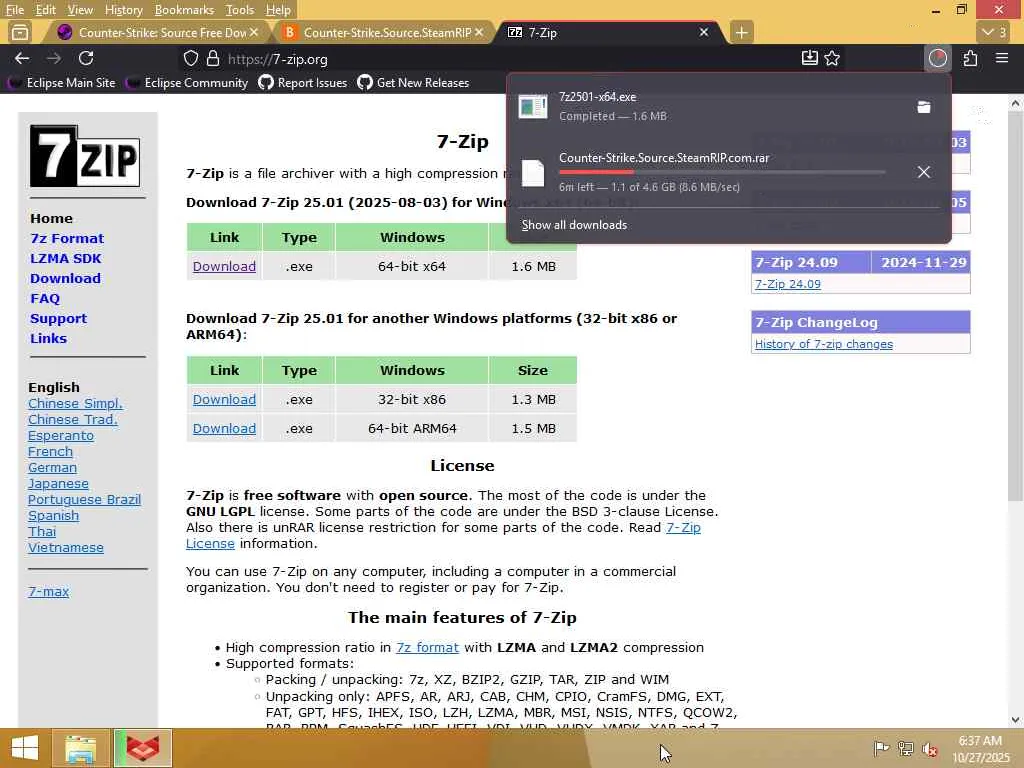
Task: Switch to Counter-Strike: Source Free Download tab
Action: pyautogui.click(x=155, y=32)
